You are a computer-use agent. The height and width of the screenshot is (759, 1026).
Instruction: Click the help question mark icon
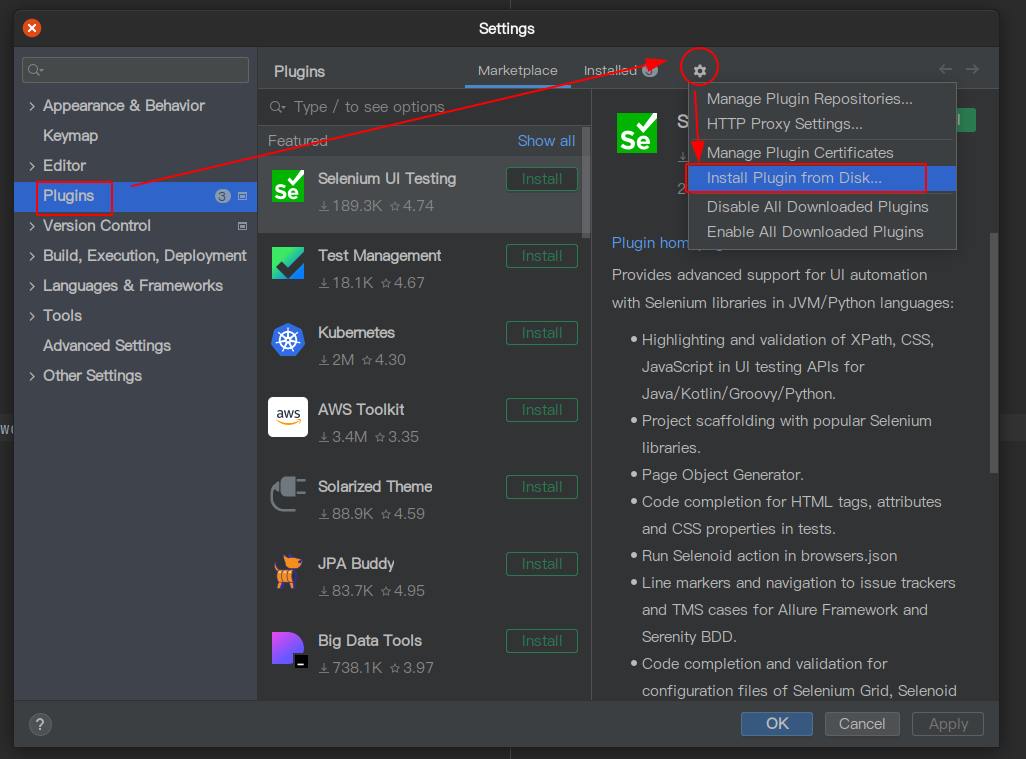pyautogui.click(x=40, y=724)
